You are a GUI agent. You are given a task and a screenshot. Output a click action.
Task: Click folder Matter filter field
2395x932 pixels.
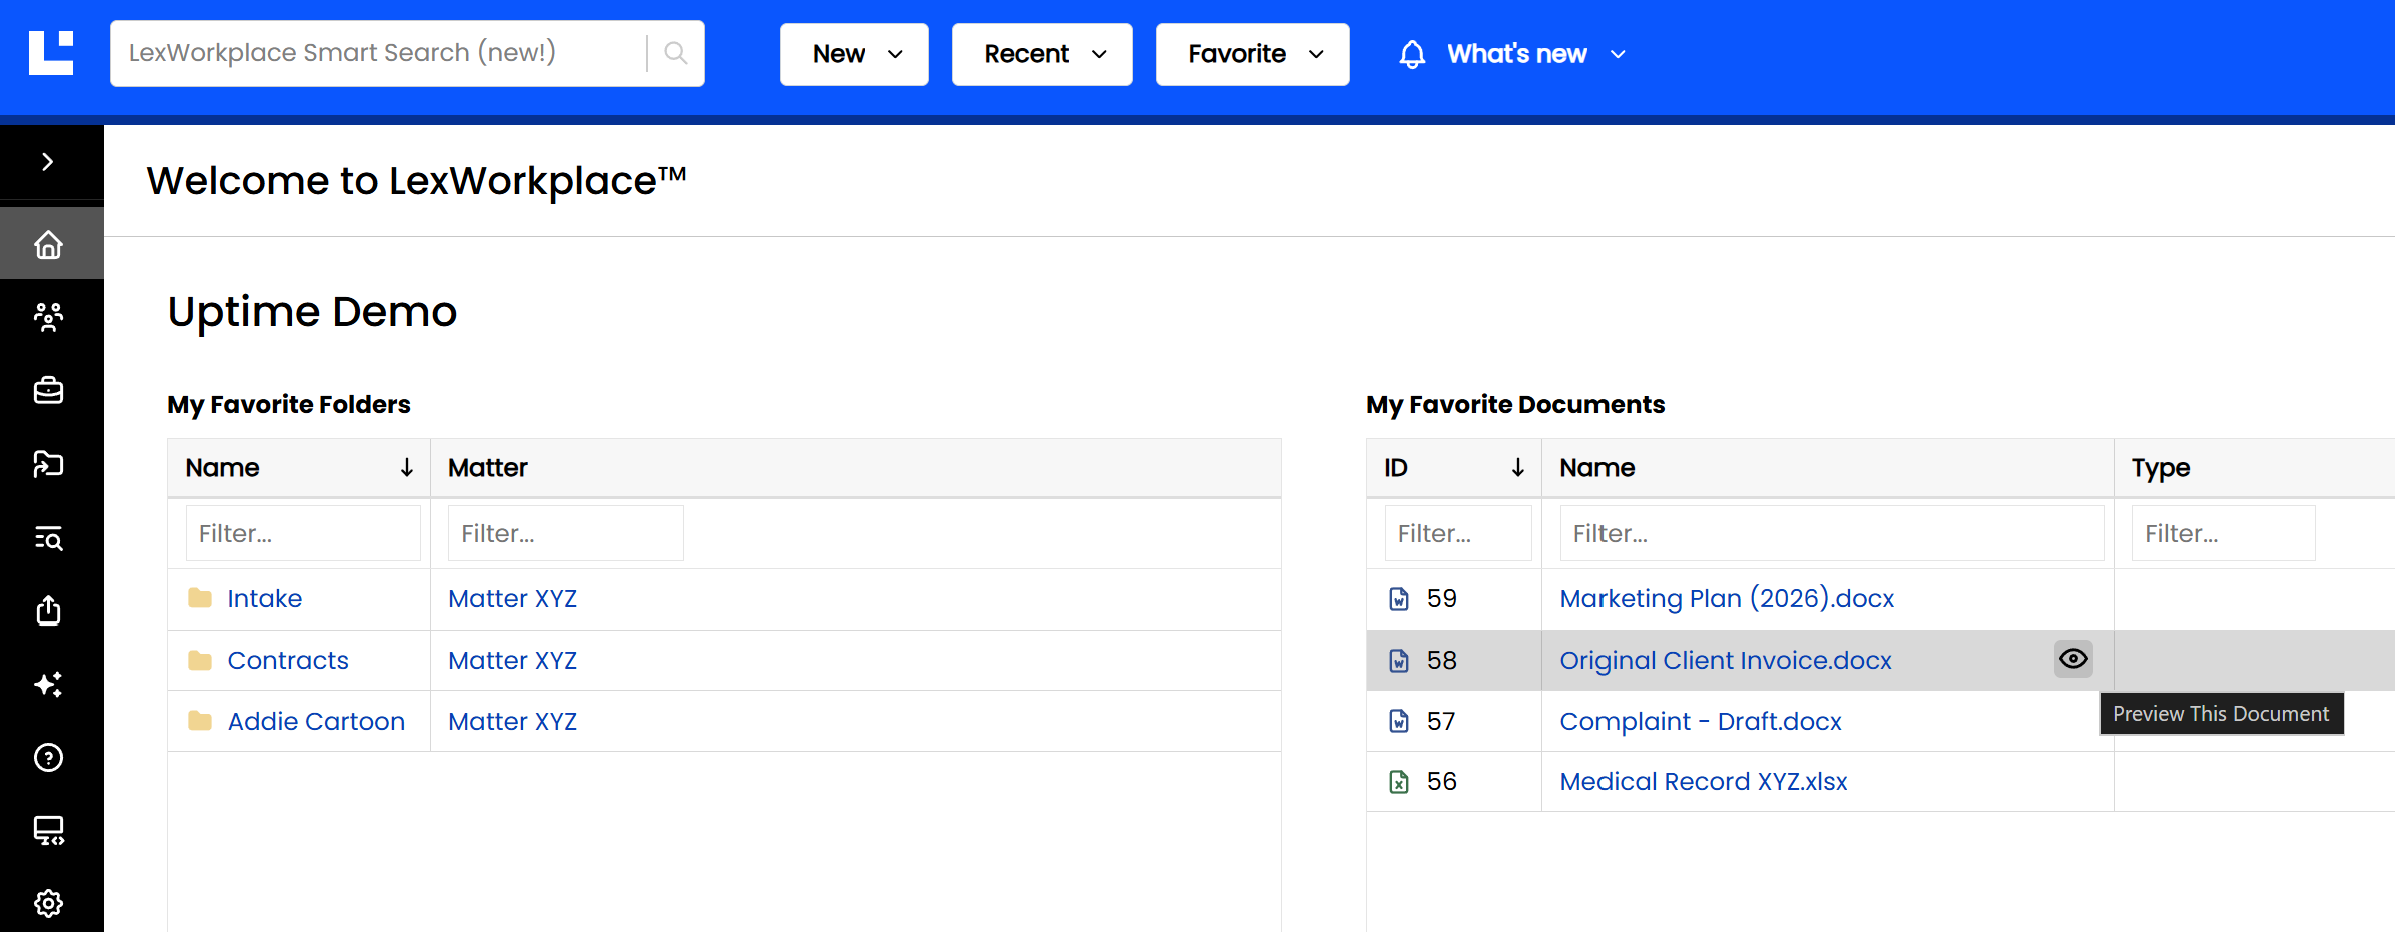tap(565, 533)
